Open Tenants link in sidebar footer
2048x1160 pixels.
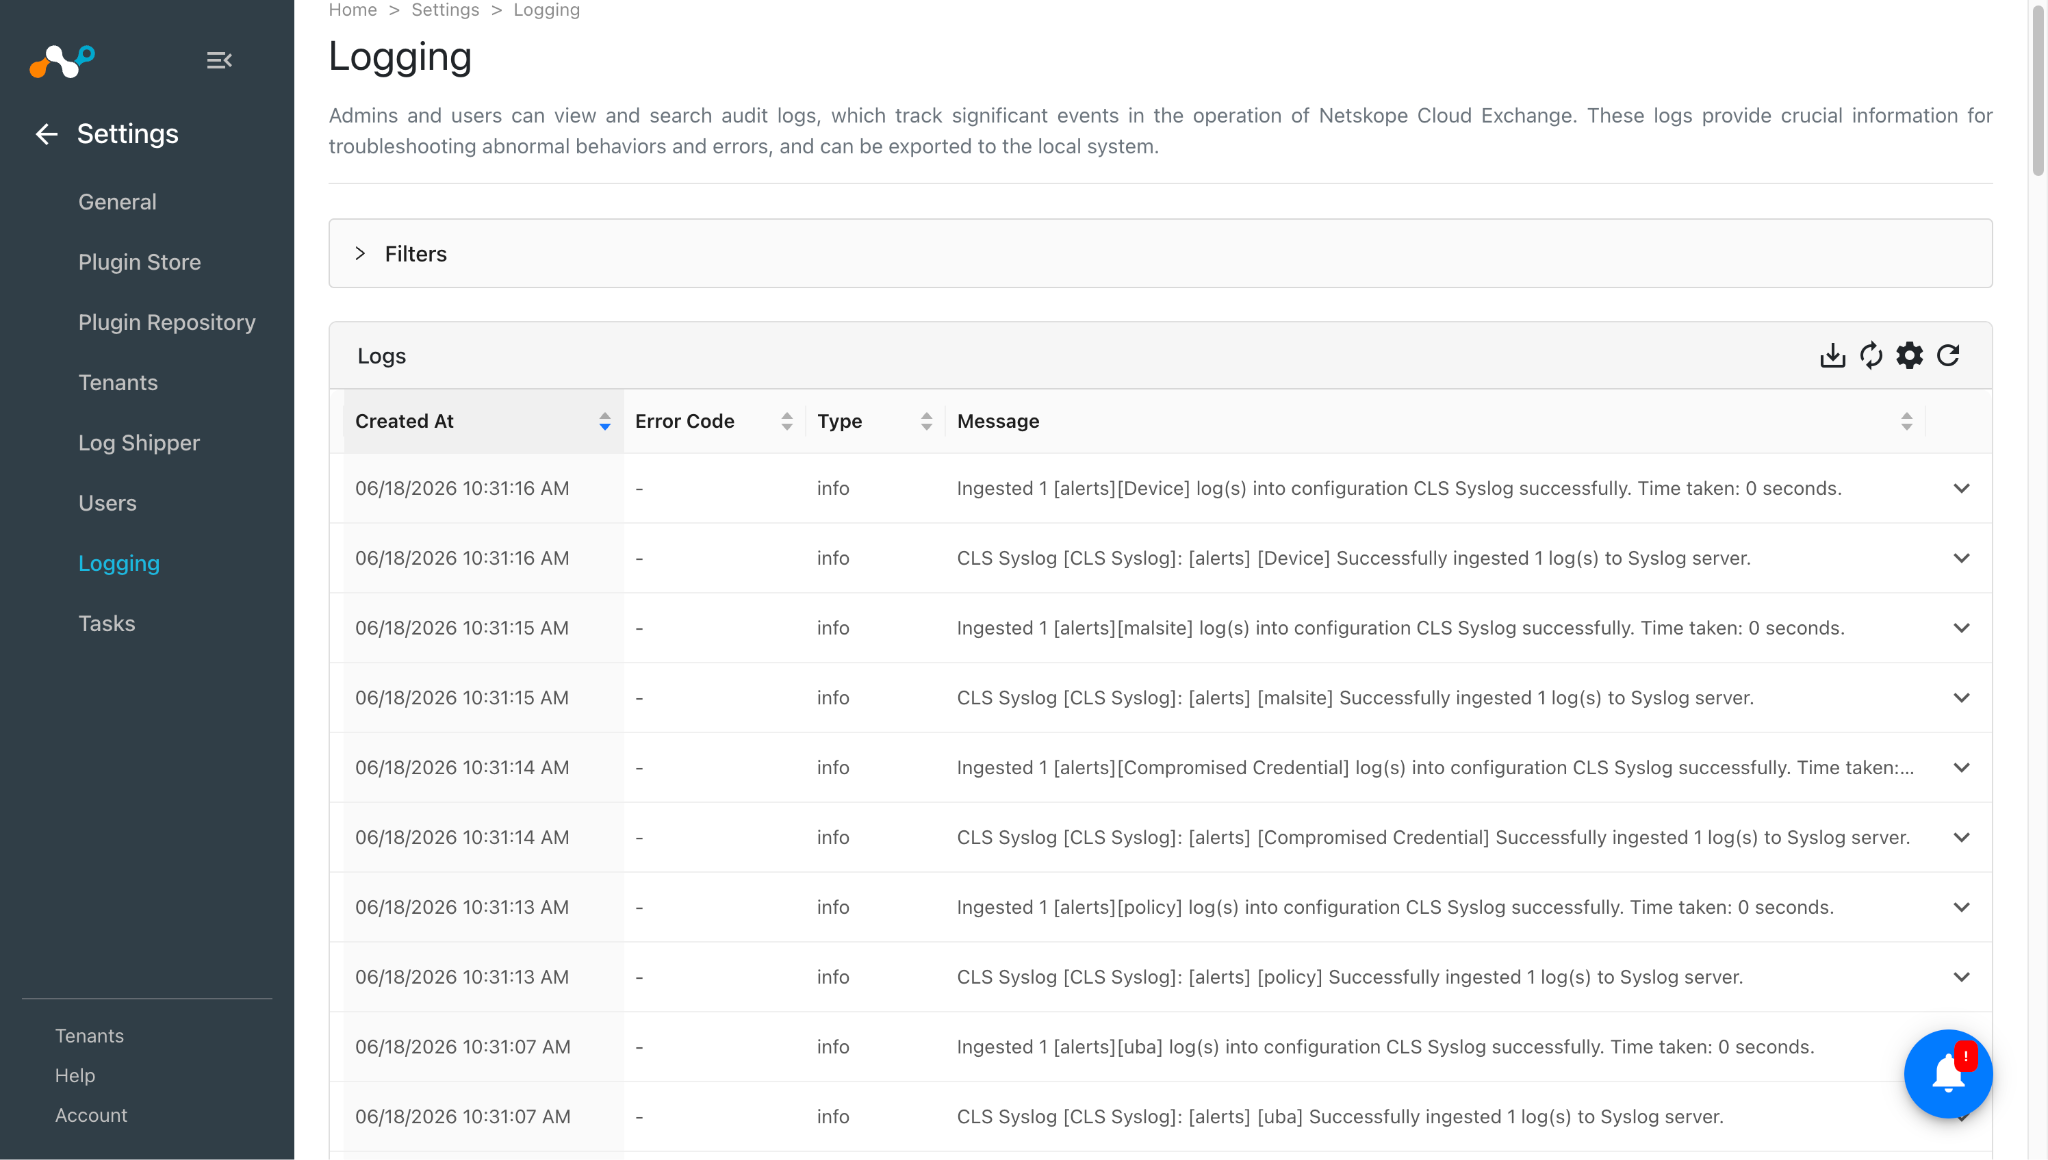(89, 1036)
